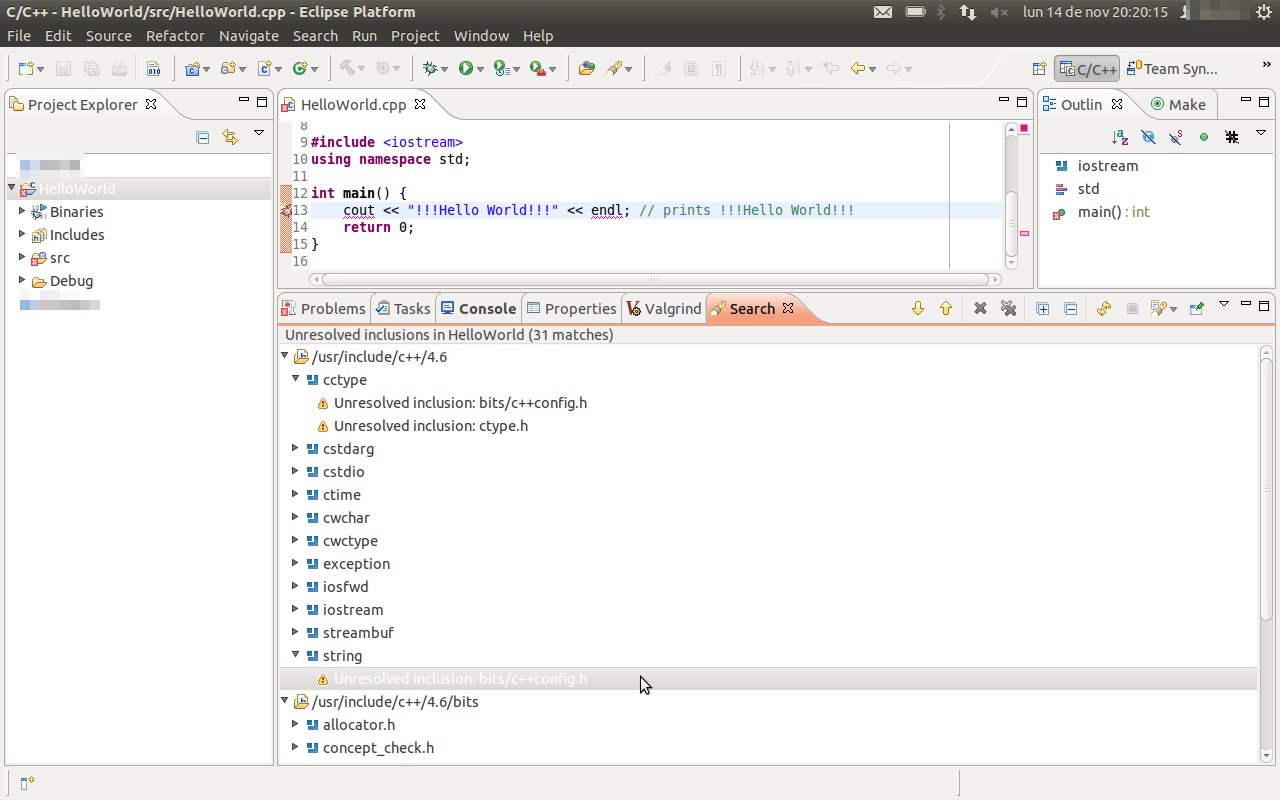Toggle Hide Static Members in Outline

[x=1176, y=137]
